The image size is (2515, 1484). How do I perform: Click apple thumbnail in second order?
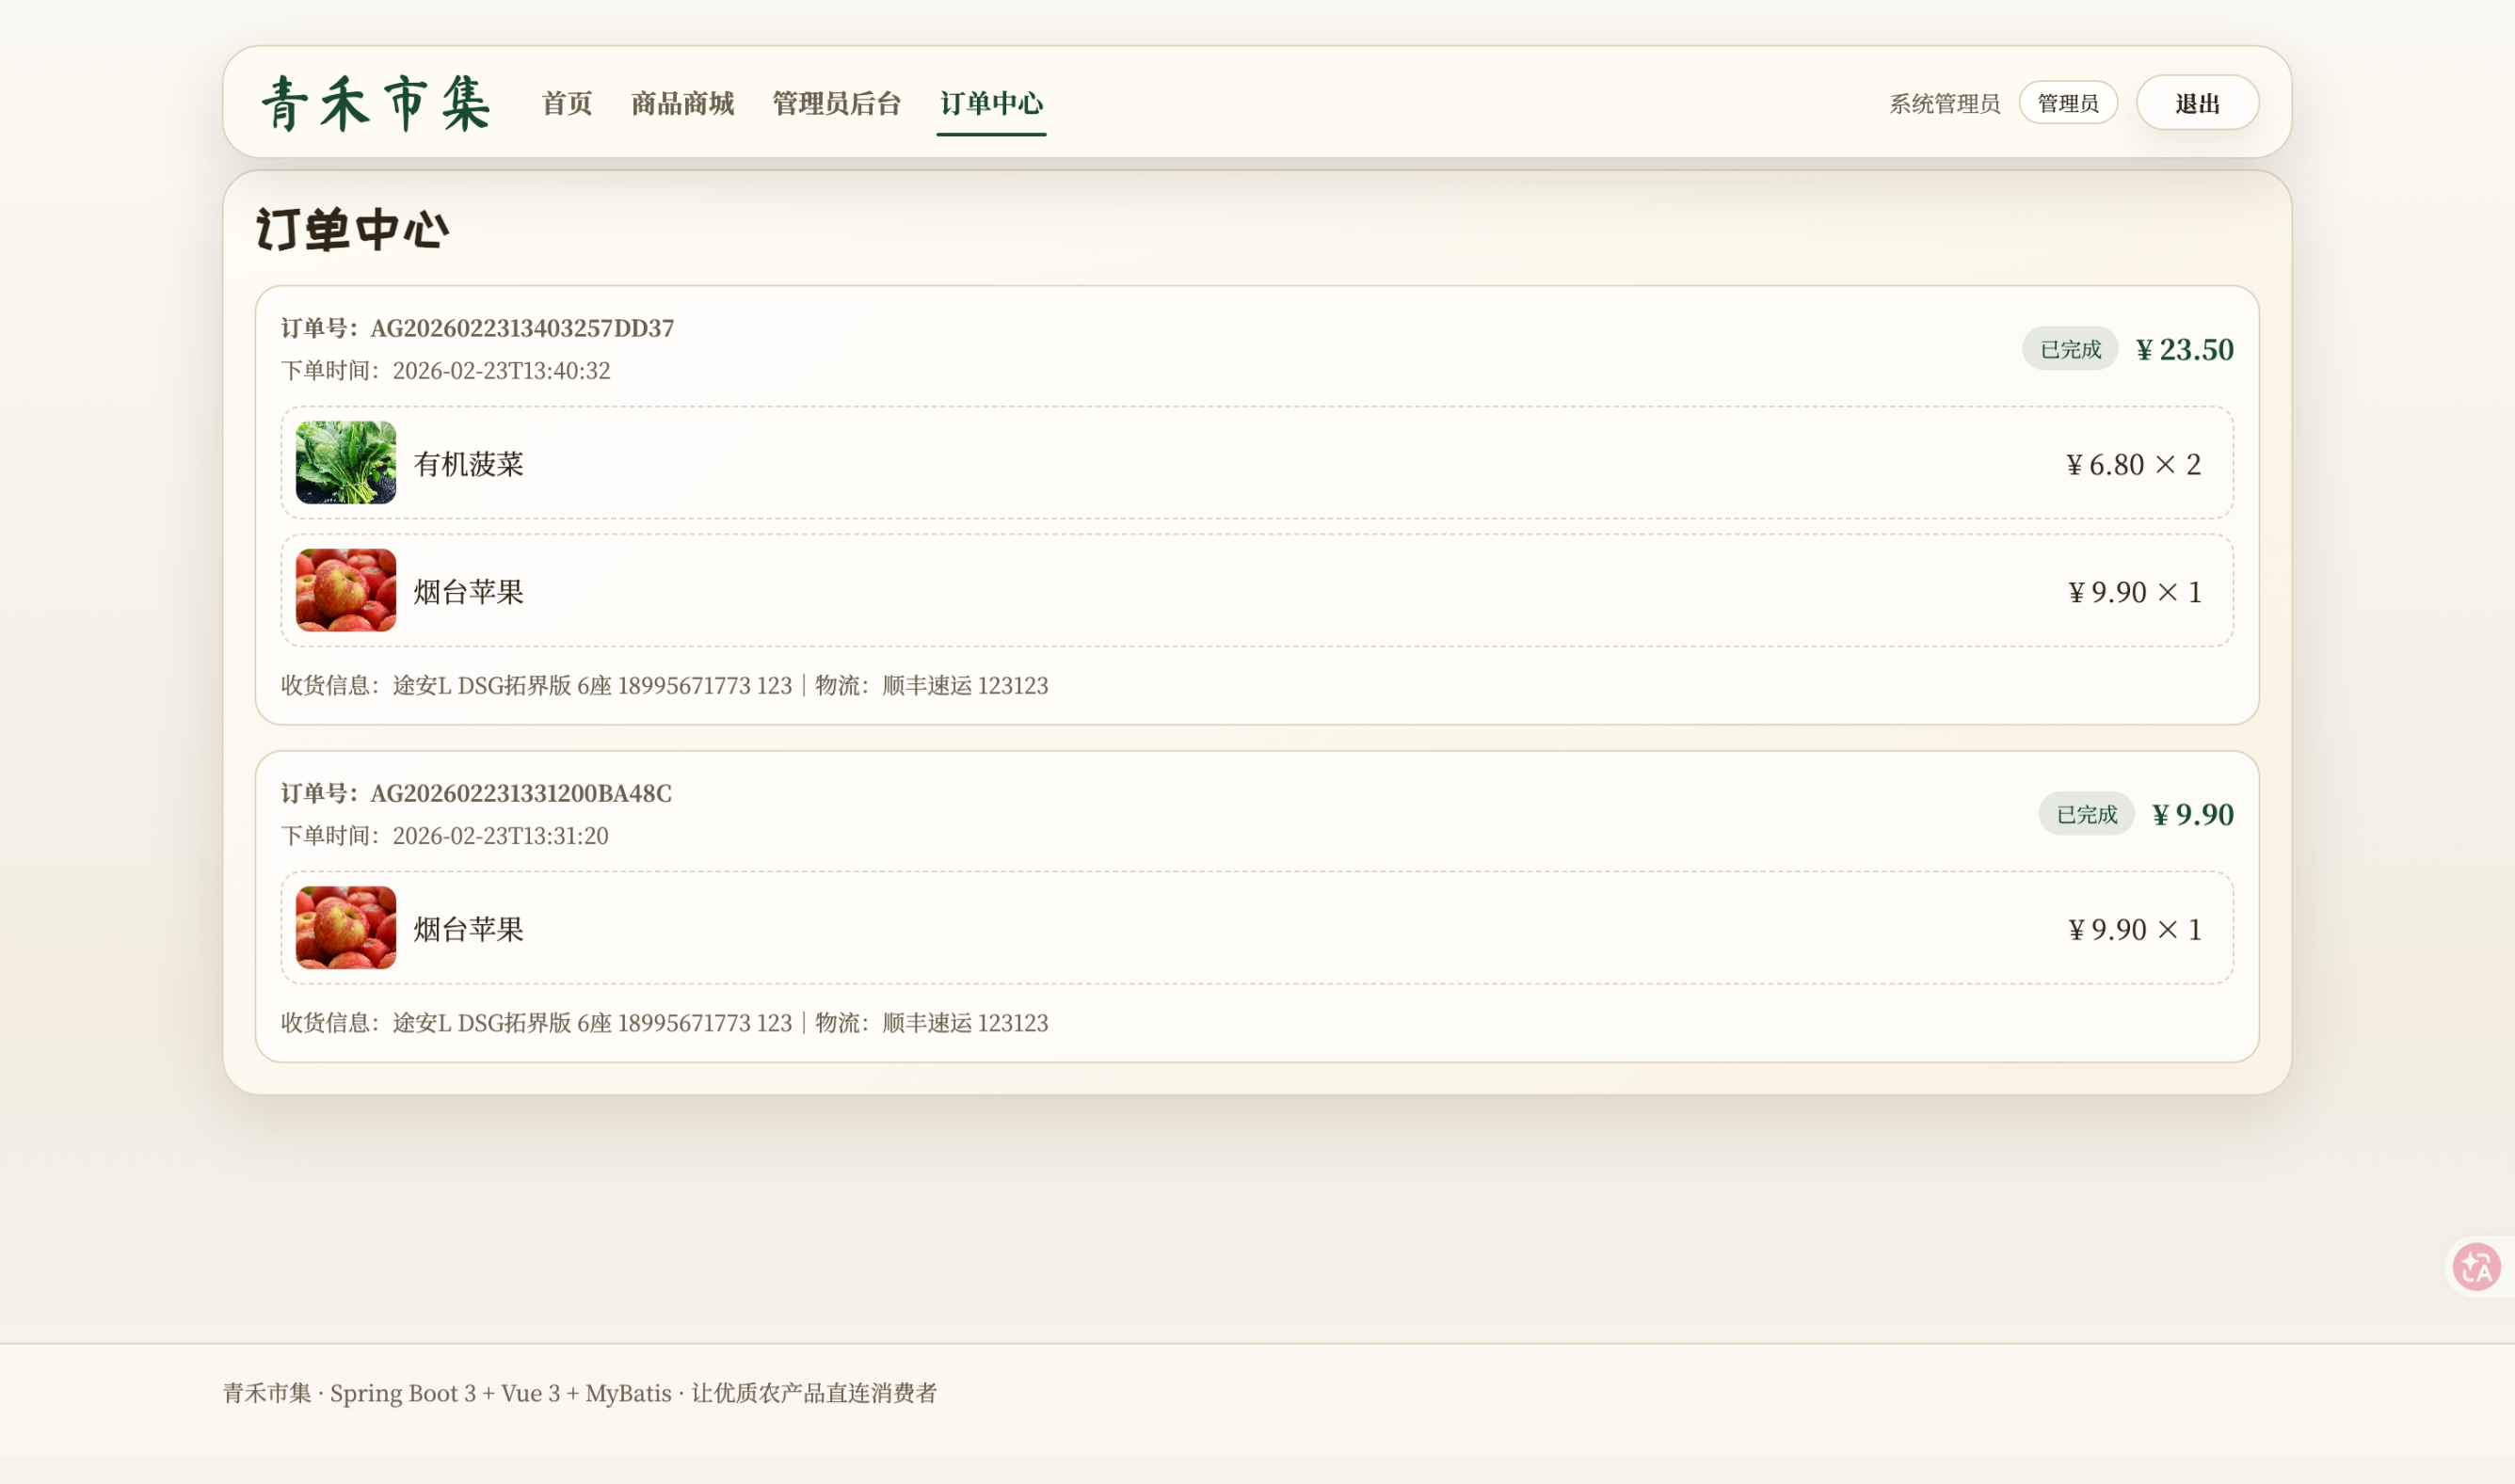pyautogui.click(x=346, y=928)
